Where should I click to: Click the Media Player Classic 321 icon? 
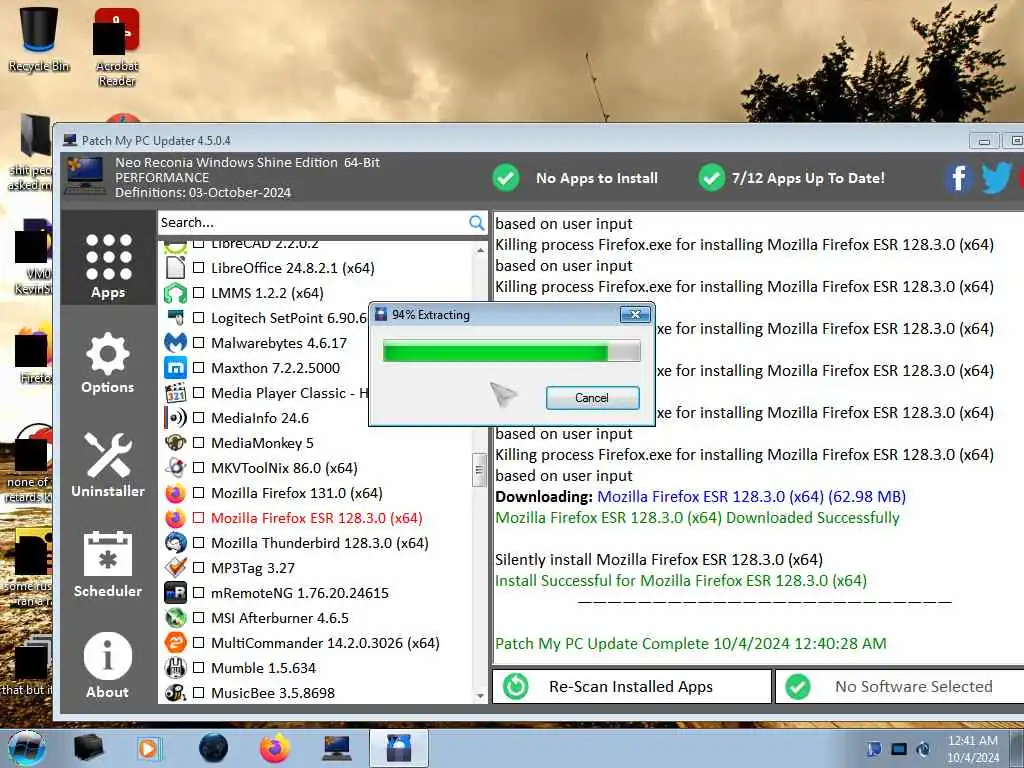[175, 392]
